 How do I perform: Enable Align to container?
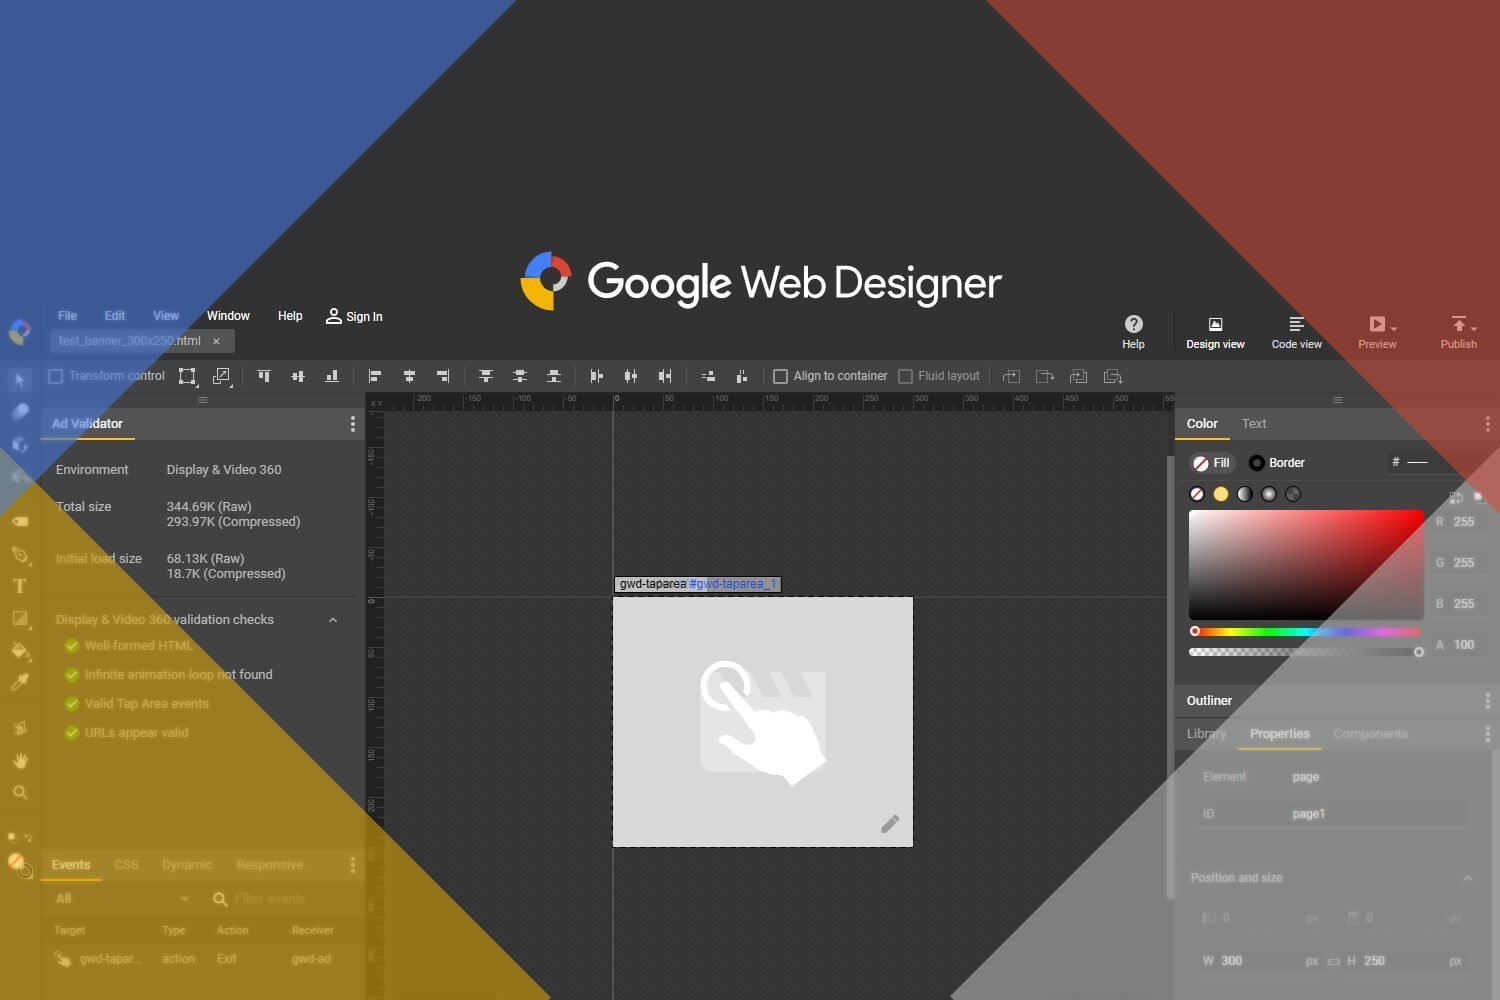[x=781, y=375]
